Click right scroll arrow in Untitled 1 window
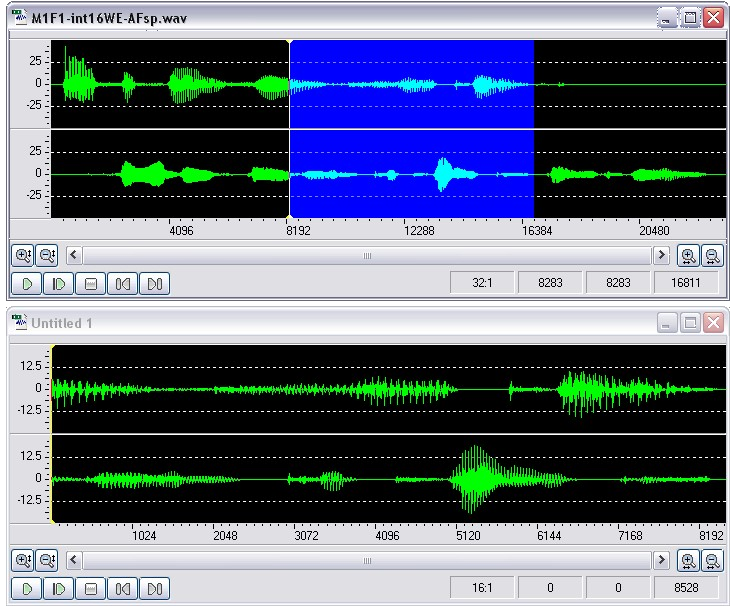736x611 pixels. [661, 560]
